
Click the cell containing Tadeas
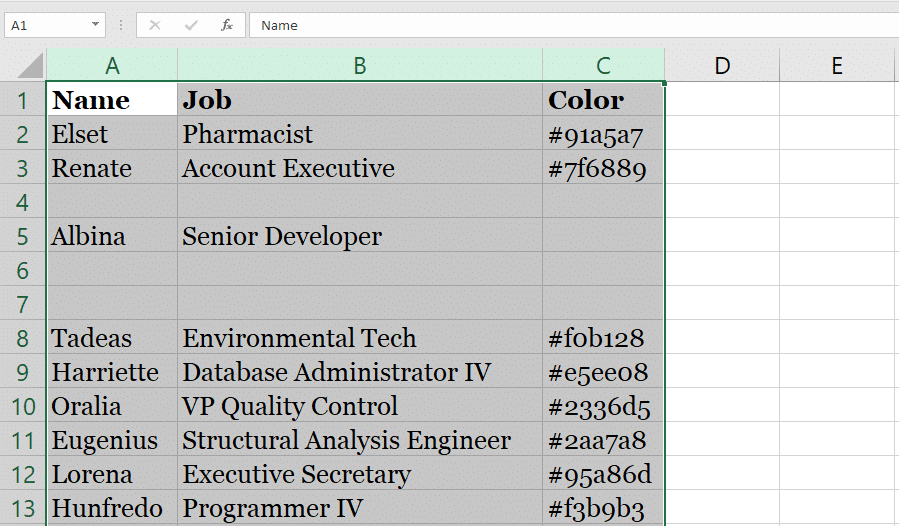pyautogui.click(x=112, y=338)
